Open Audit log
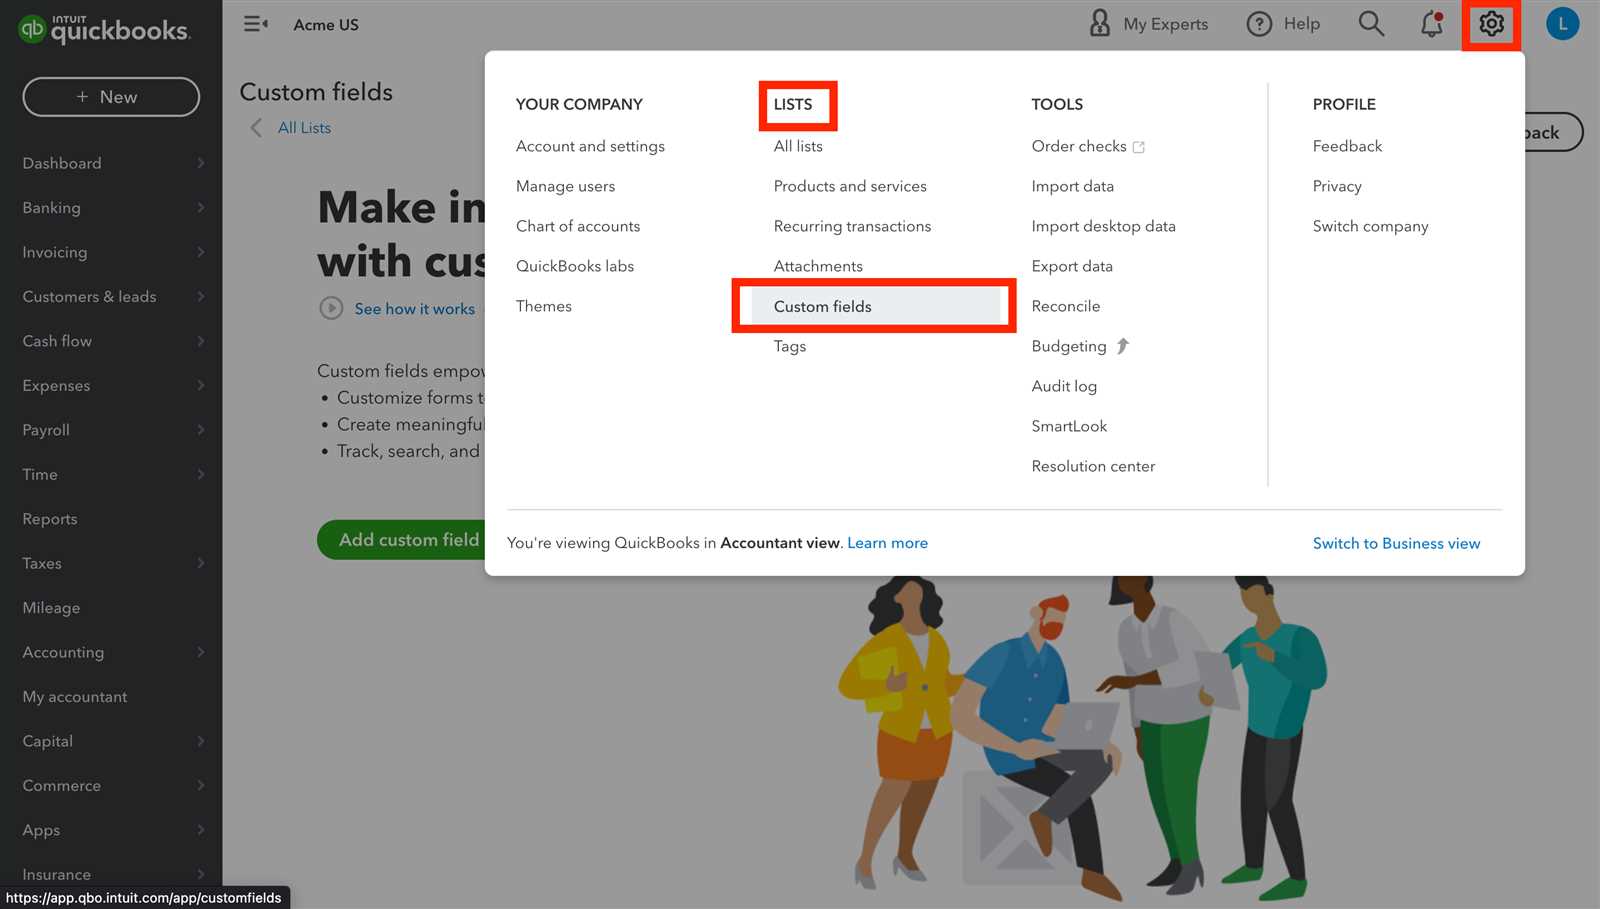The height and width of the screenshot is (909, 1600). point(1064,386)
